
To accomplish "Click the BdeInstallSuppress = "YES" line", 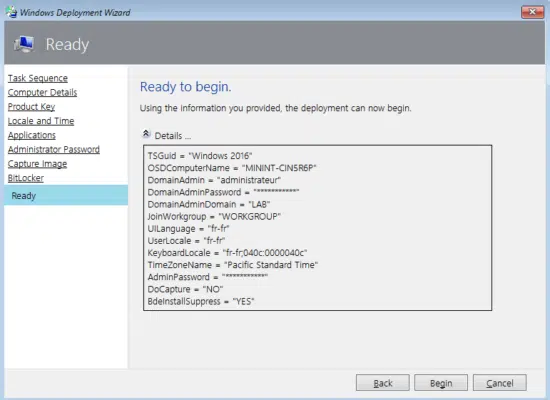I will [201, 301].
